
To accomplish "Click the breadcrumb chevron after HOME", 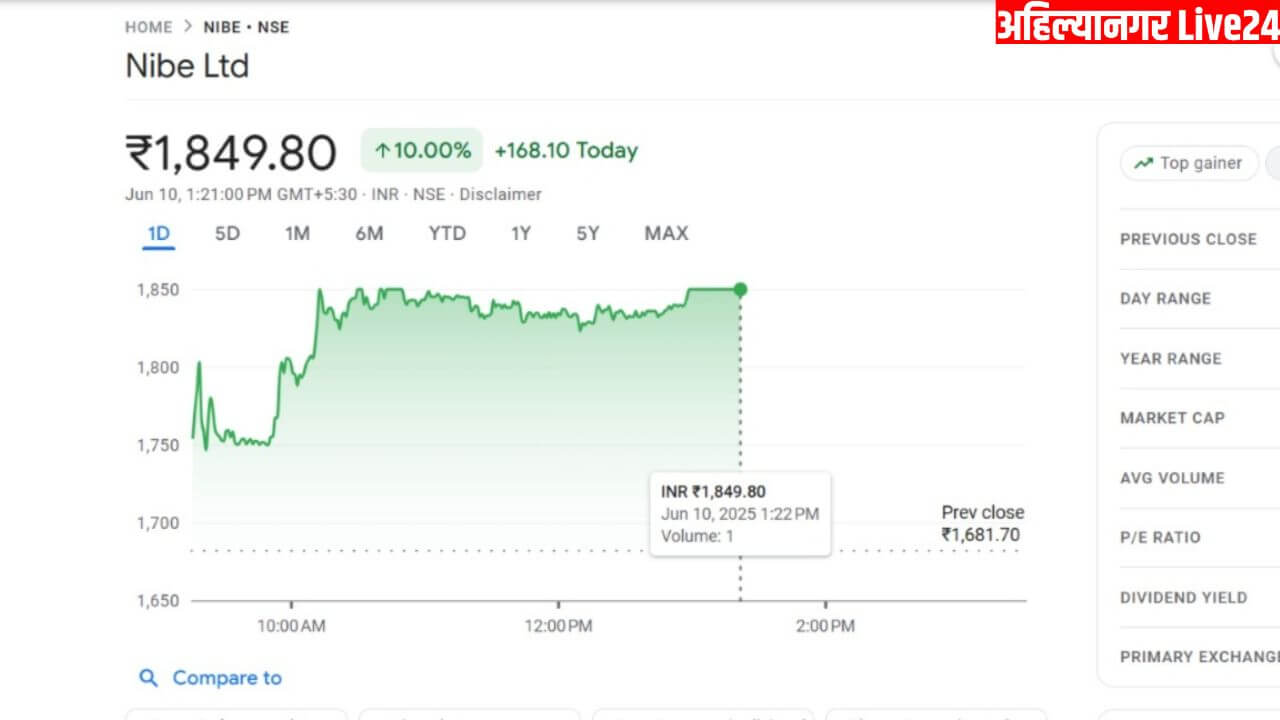I will click(x=188, y=27).
